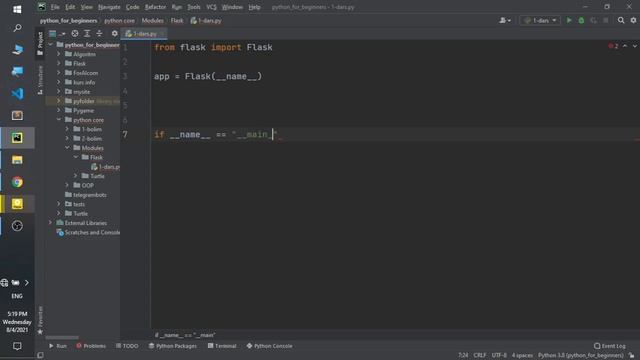Screen dimensions: 640x360
Task: Click python_for_beginners breadcrumb in navigation bar
Action: click(69, 20)
